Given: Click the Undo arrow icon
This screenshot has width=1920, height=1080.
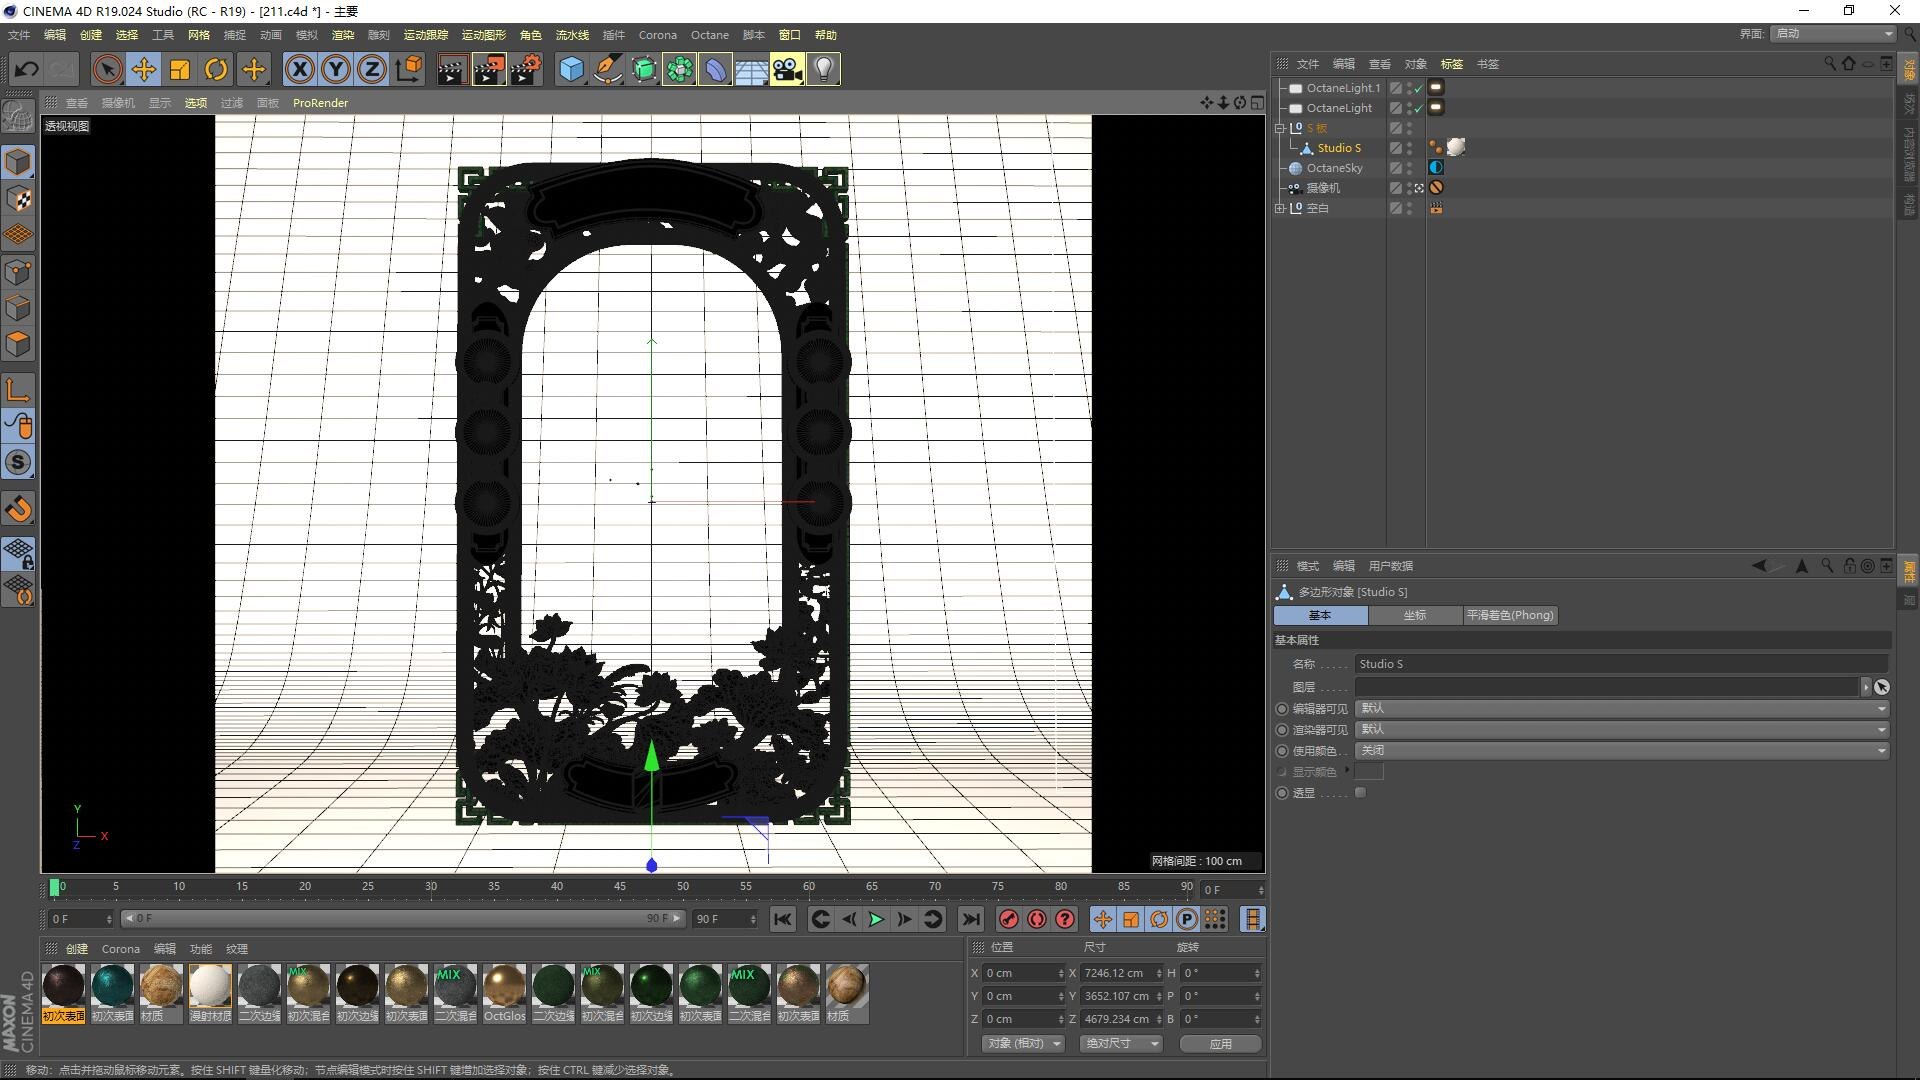Looking at the screenshot, I should pyautogui.click(x=26, y=69).
